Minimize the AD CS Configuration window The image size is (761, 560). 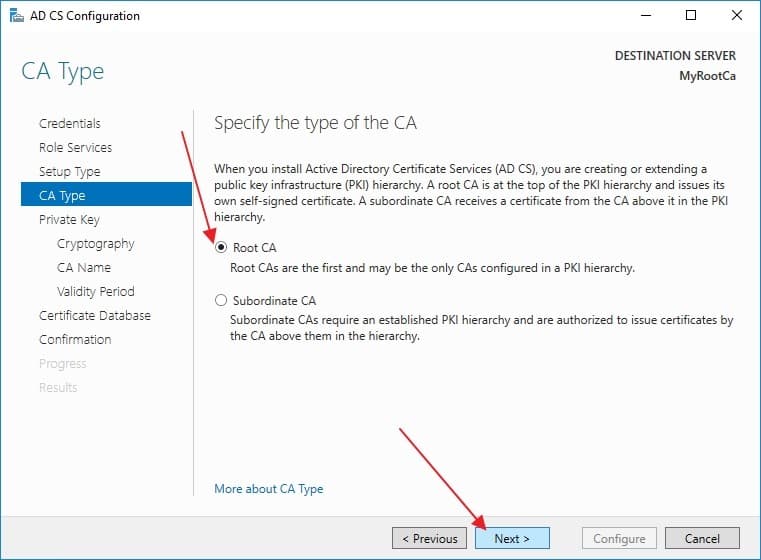646,16
